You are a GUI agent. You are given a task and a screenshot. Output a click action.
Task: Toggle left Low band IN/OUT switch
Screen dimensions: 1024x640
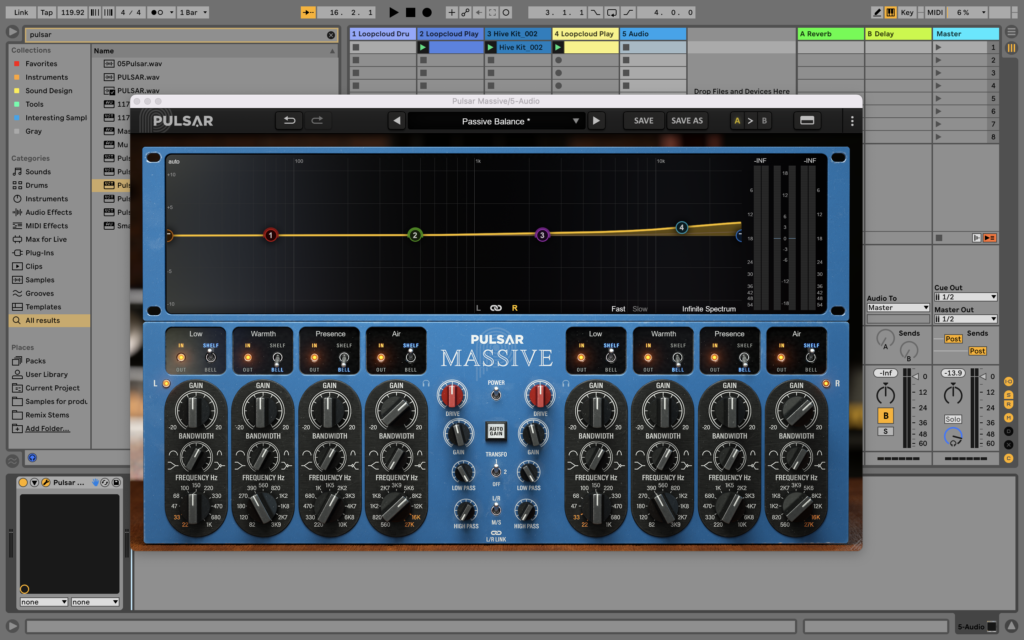tap(181, 357)
